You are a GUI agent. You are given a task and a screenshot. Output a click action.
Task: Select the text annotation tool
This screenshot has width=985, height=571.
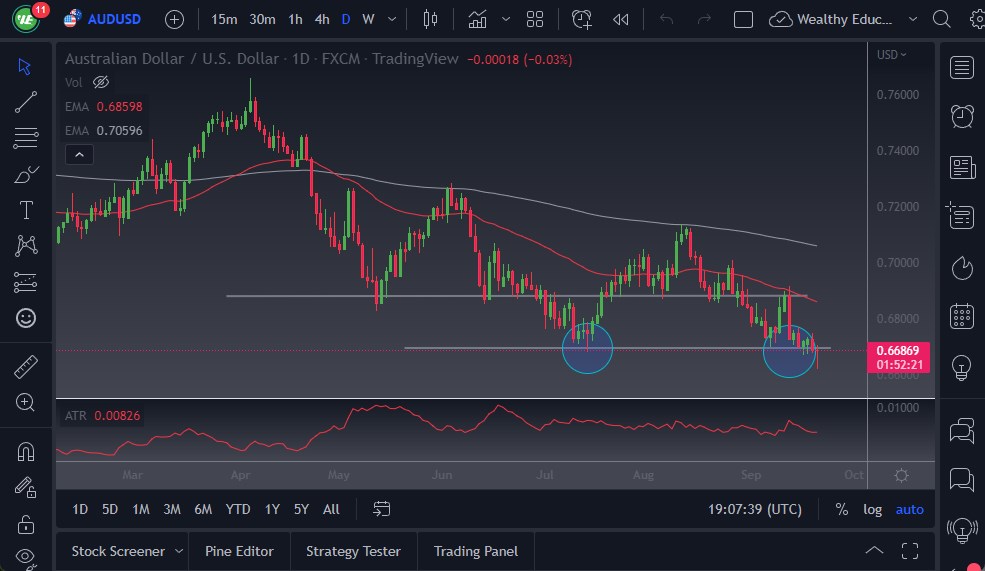tap(27, 210)
